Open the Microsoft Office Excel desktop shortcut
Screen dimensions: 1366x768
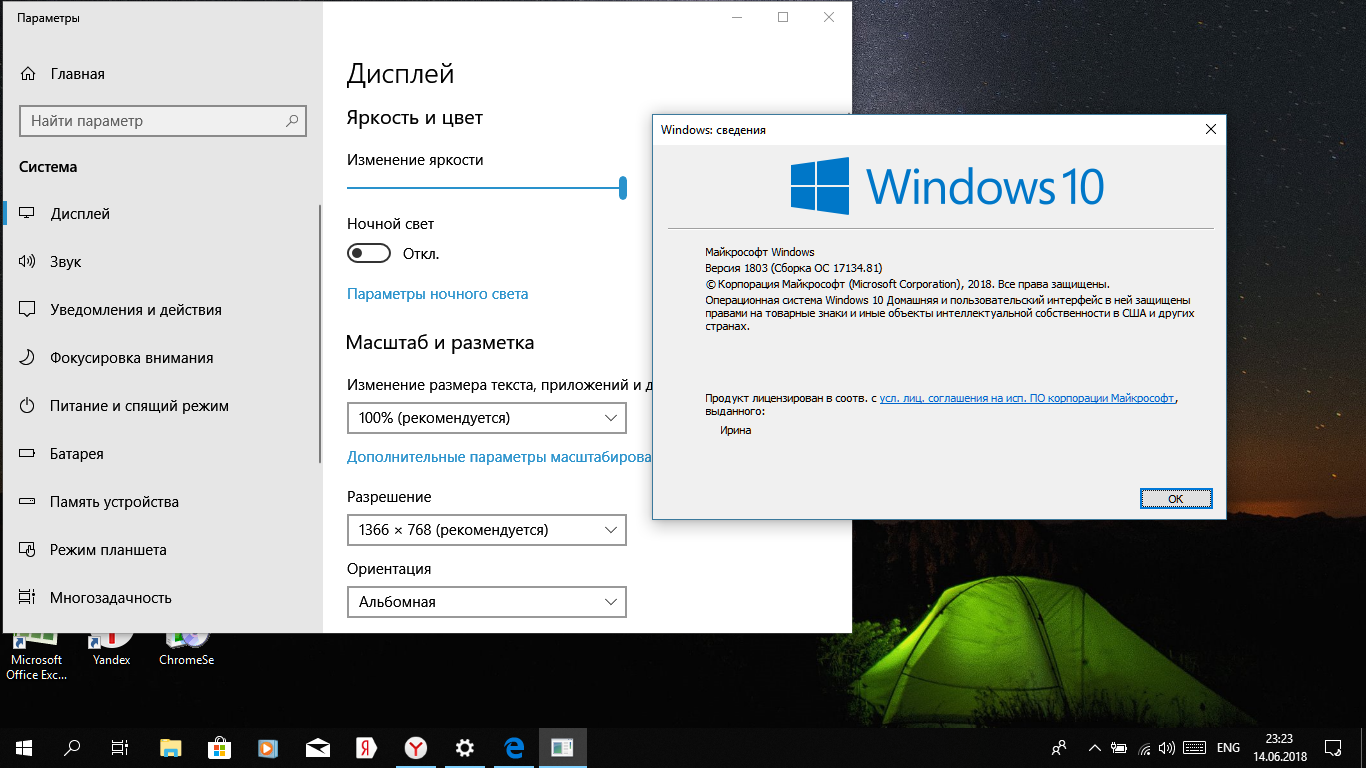coord(36,655)
